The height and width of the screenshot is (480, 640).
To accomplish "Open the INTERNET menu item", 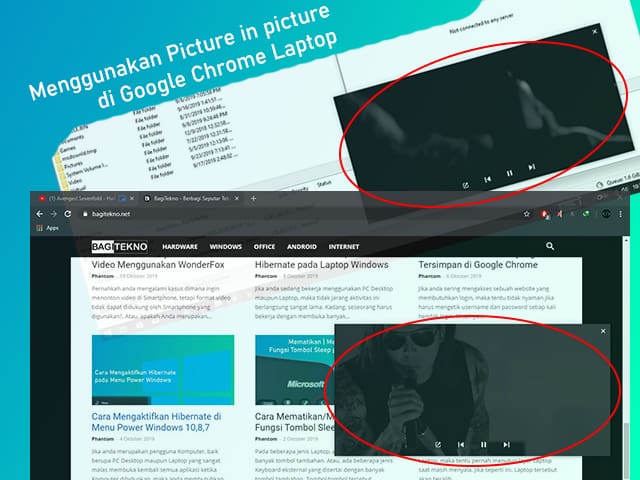I will [x=344, y=247].
